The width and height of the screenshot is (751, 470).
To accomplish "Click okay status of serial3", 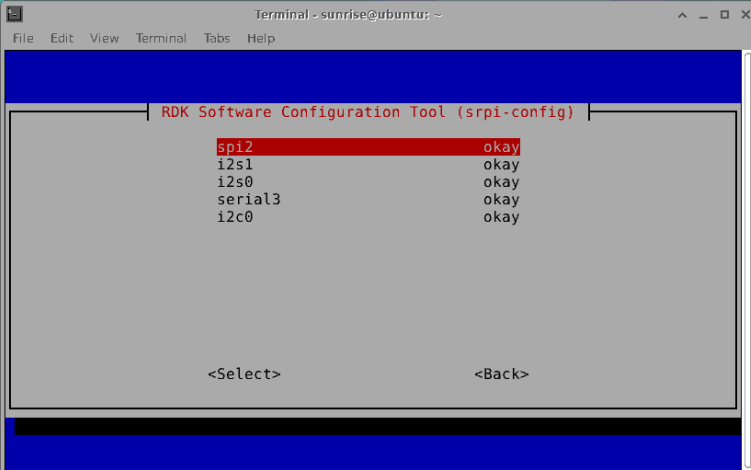I will [x=501, y=200].
